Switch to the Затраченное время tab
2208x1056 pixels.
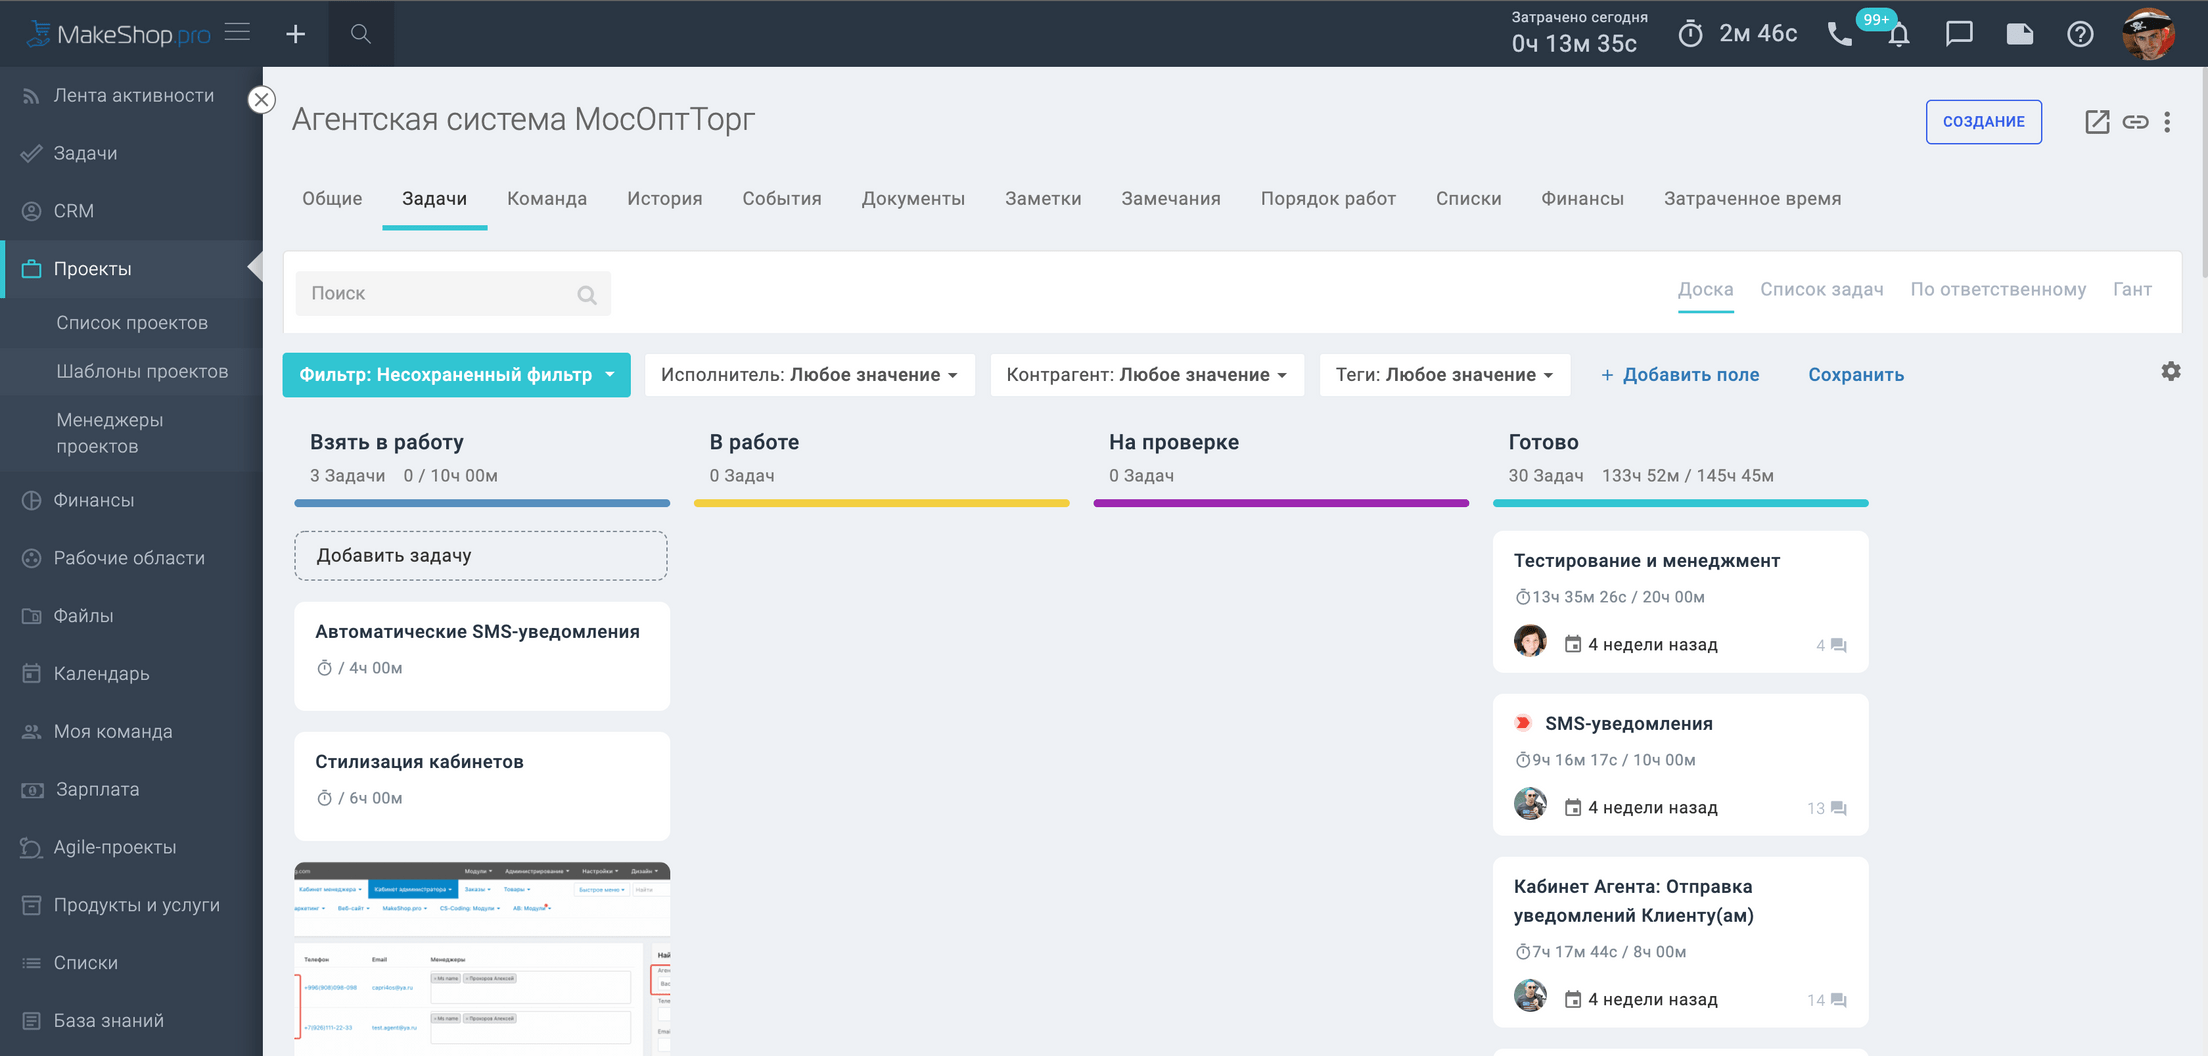coord(1752,199)
